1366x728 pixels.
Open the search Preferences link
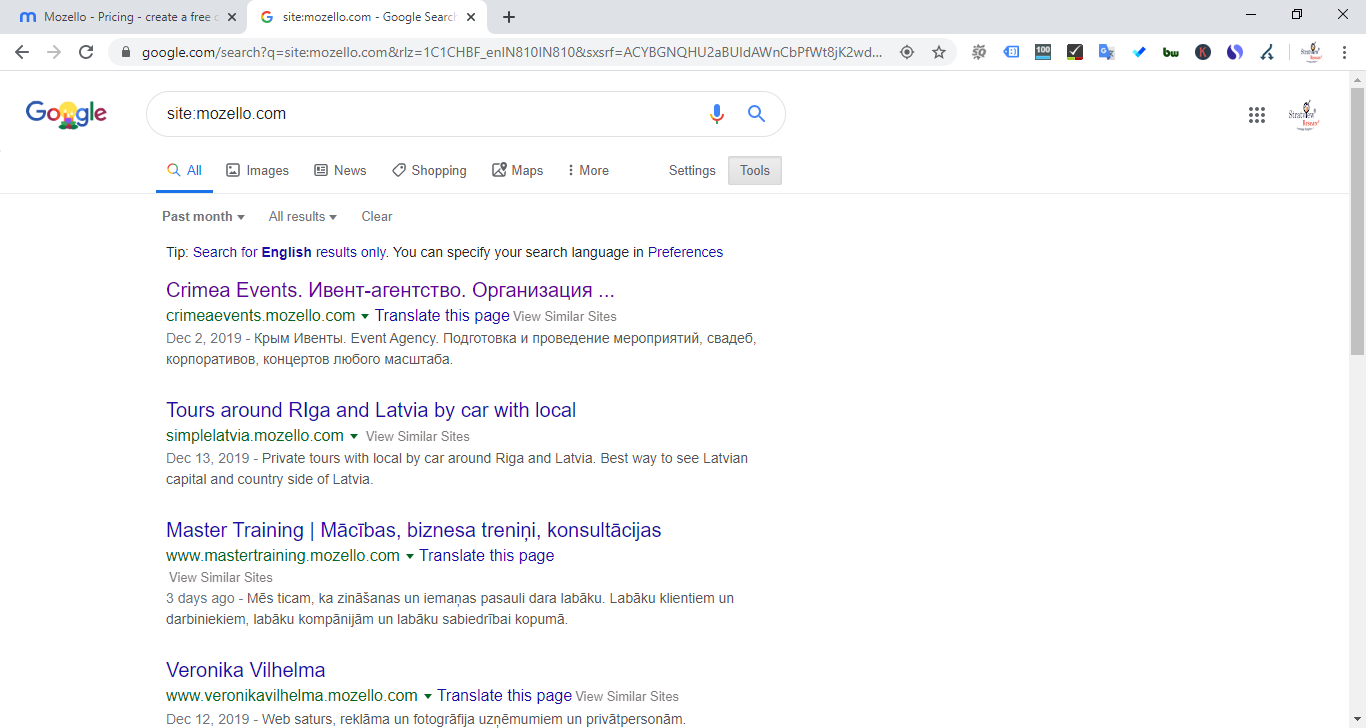(x=685, y=252)
